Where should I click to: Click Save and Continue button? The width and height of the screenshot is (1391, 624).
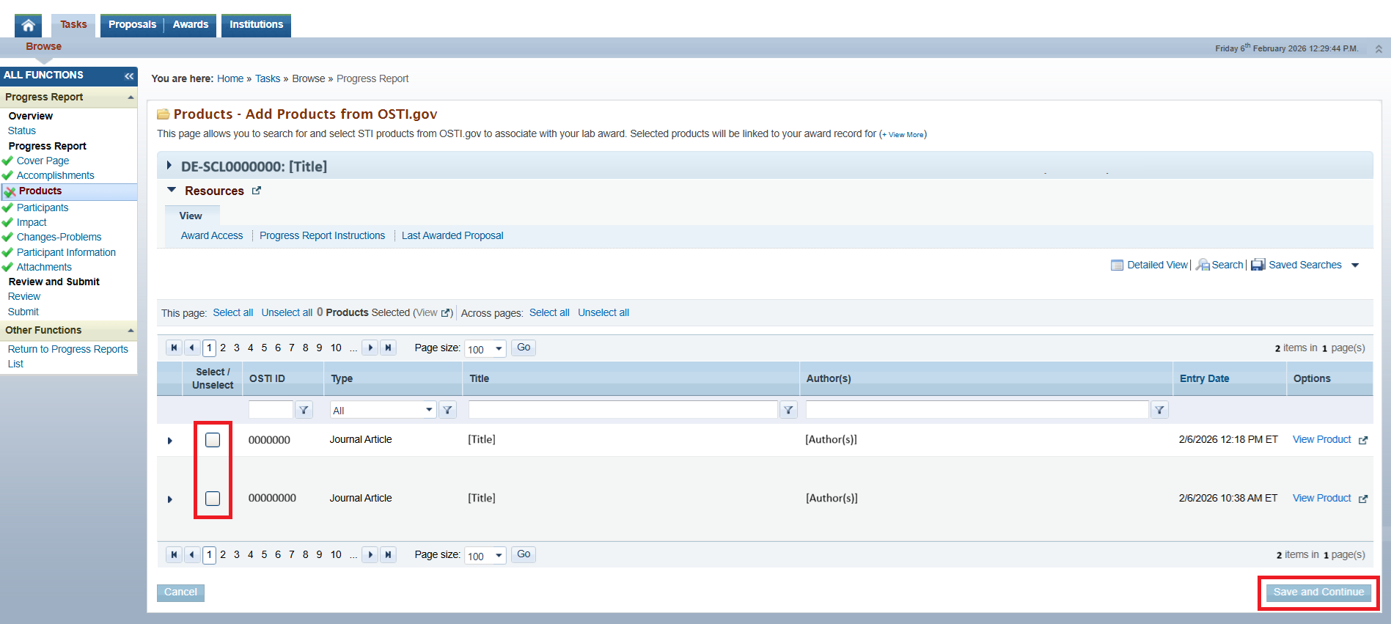pos(1318,592)
